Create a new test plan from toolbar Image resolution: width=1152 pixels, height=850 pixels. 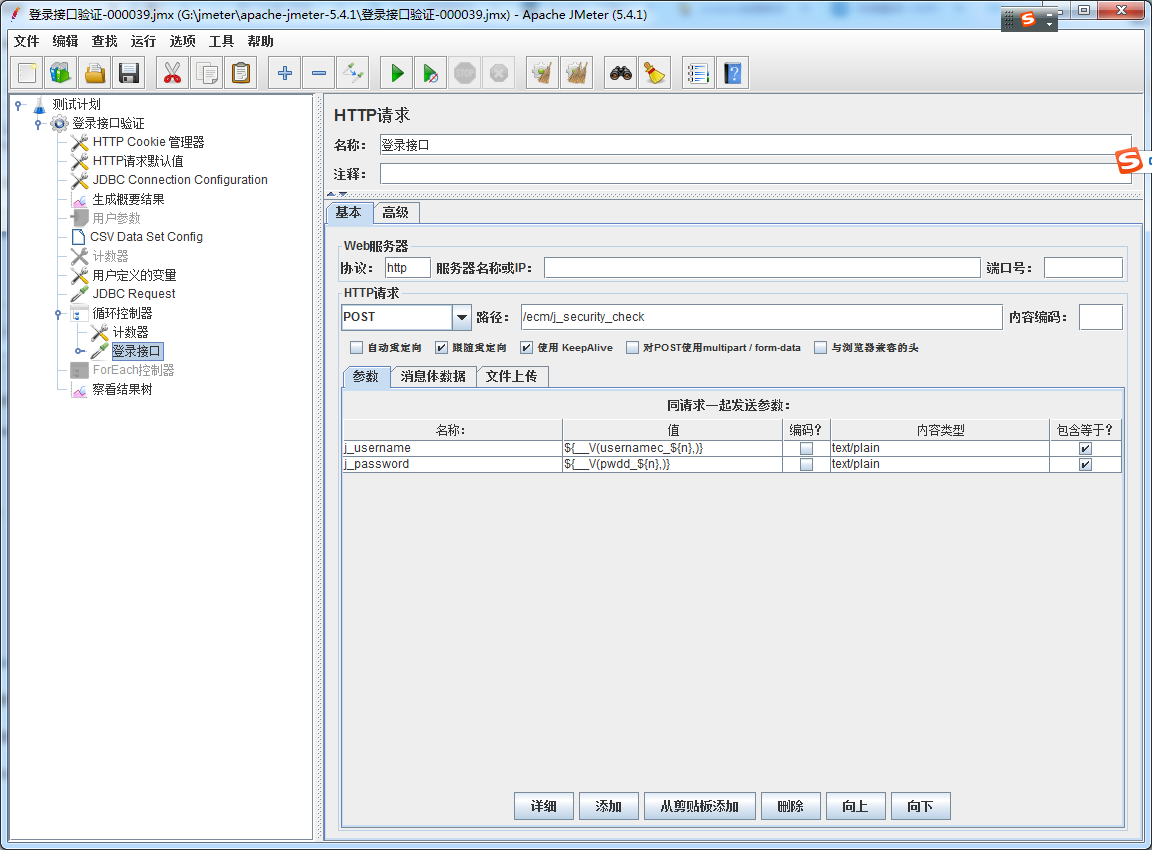point(27,73)
